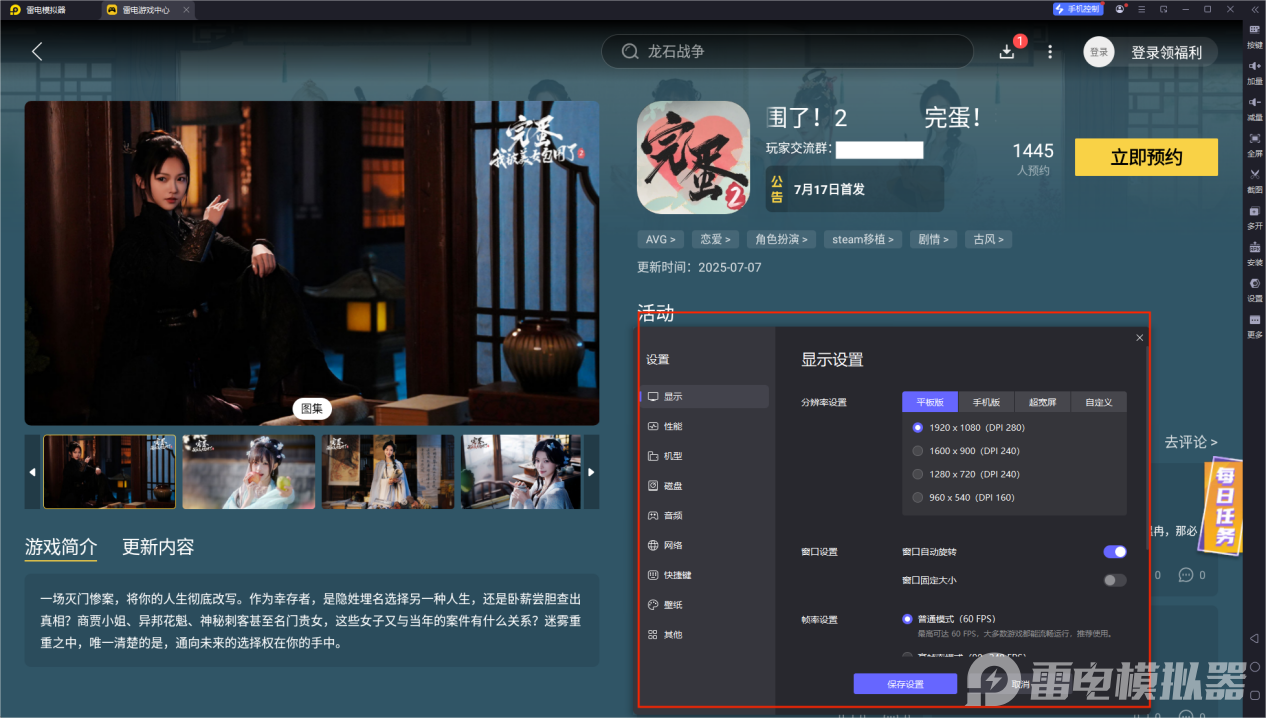Toggle 窗口自动旋转 switch off
Viewport: 1266px width, 718px height.
point(1114,551)
